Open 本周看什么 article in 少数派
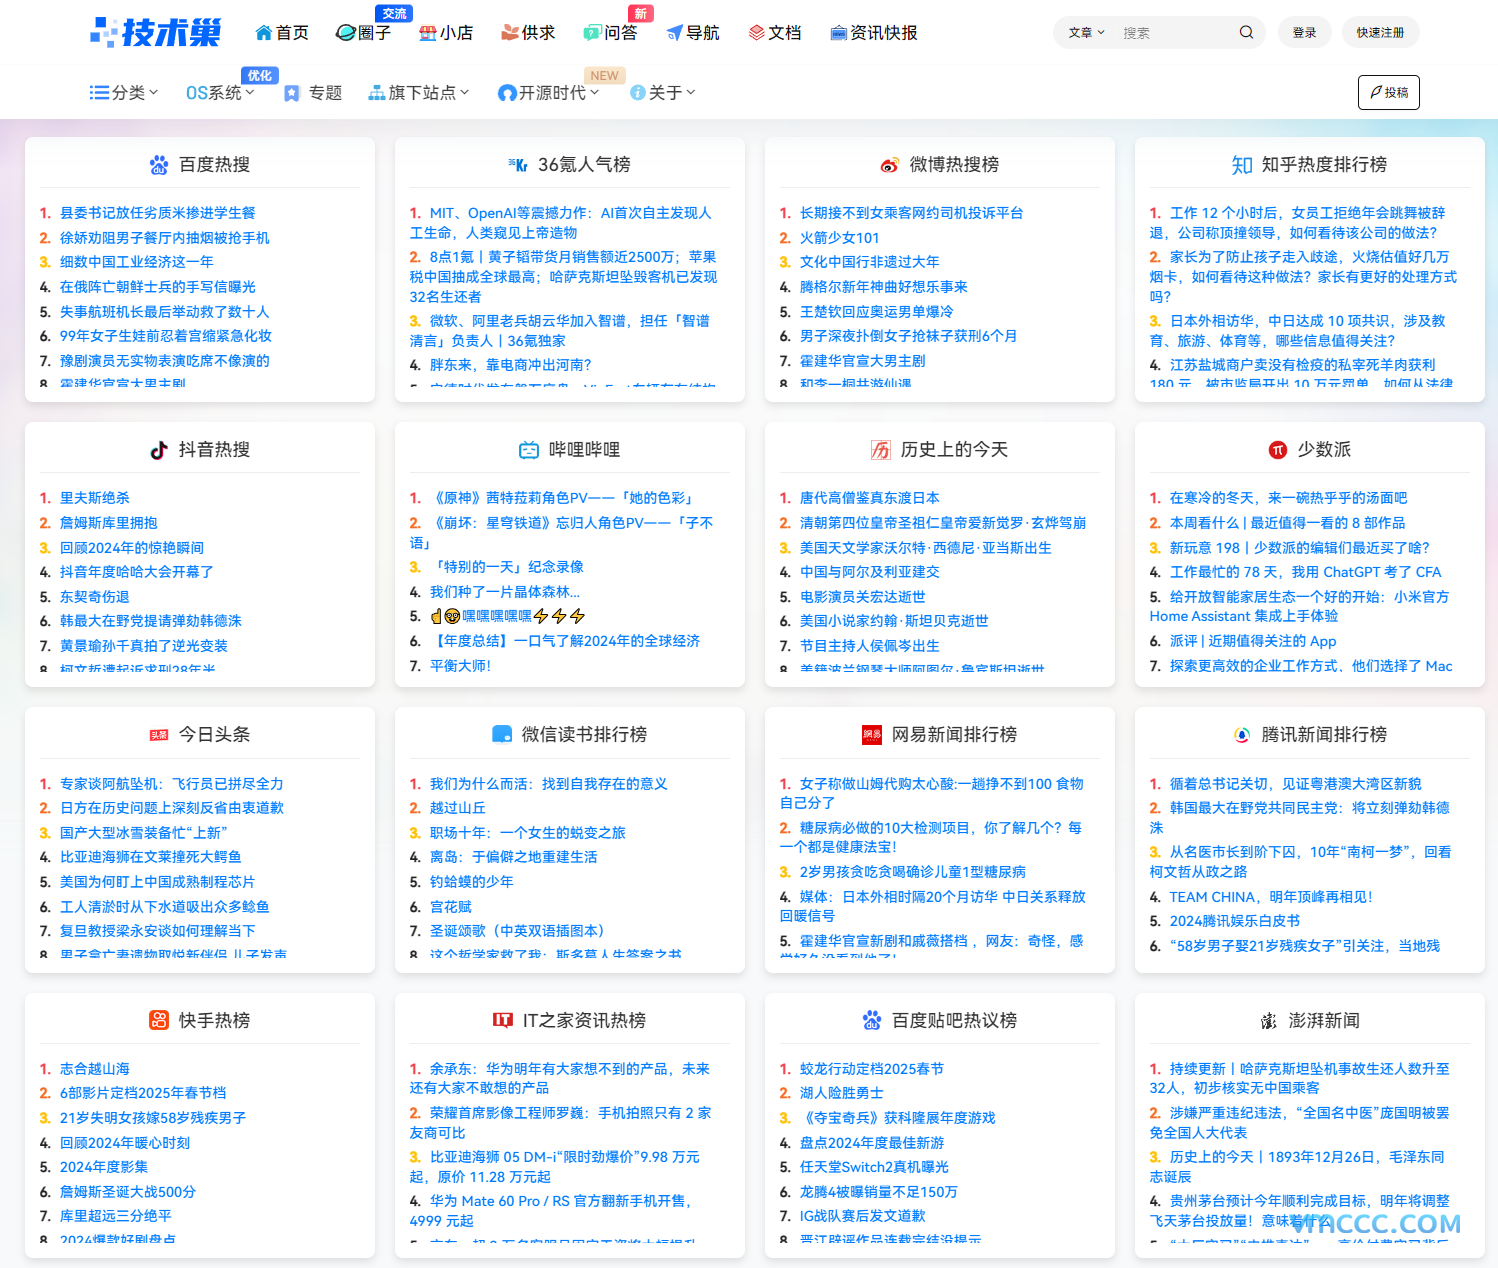The height and width of the screenshot is (1268, 1498). pos(1287,523)
